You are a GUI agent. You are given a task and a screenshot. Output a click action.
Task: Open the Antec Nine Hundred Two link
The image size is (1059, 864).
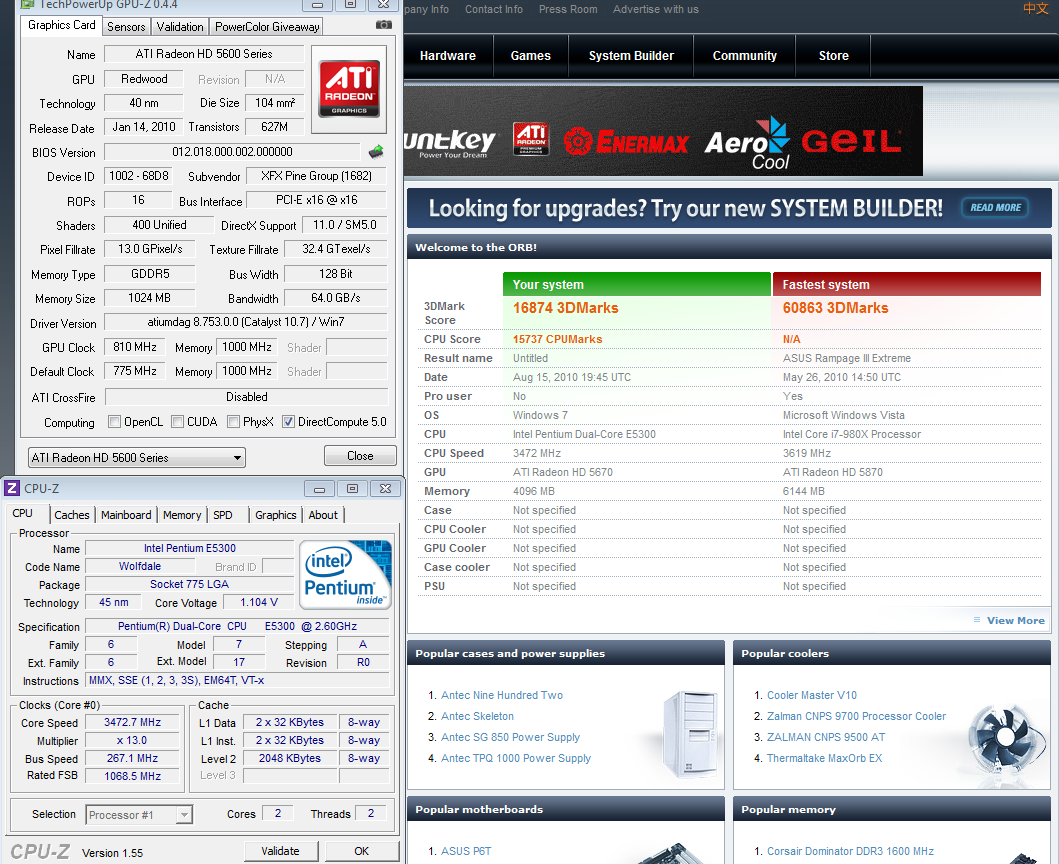tap(502, 695)
